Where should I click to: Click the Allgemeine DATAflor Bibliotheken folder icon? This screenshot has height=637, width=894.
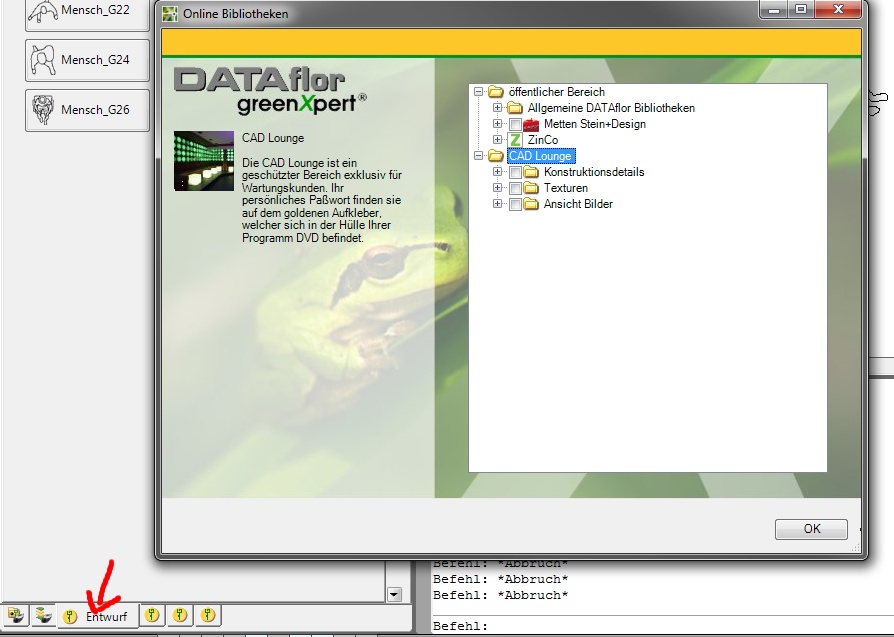click(515, 108)
